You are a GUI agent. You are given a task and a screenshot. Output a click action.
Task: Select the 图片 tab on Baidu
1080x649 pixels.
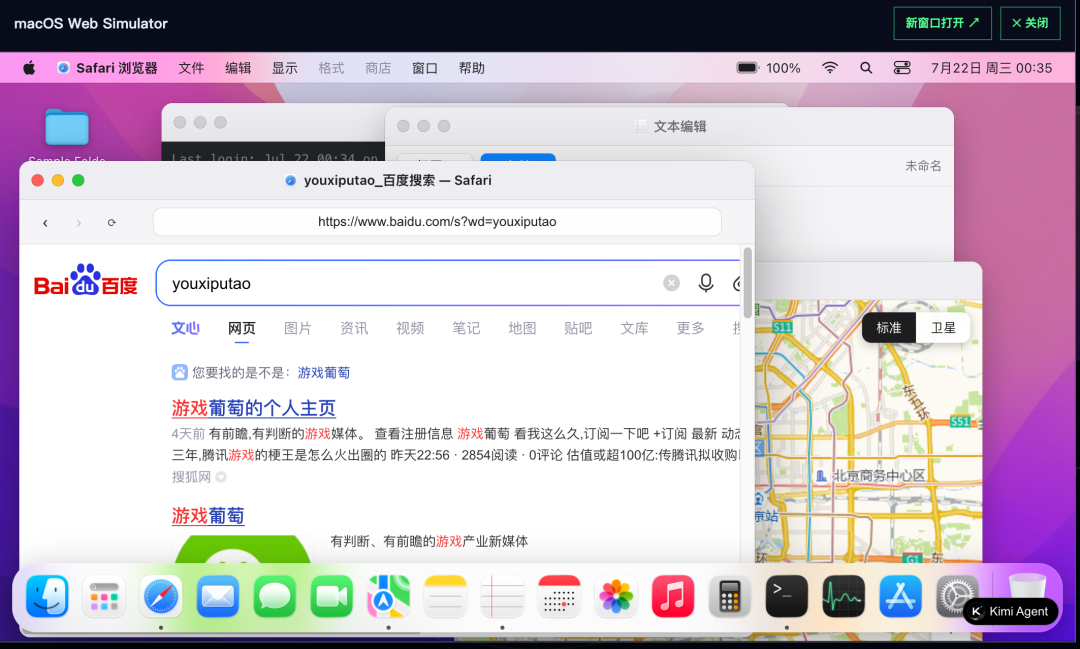point(298,328)
